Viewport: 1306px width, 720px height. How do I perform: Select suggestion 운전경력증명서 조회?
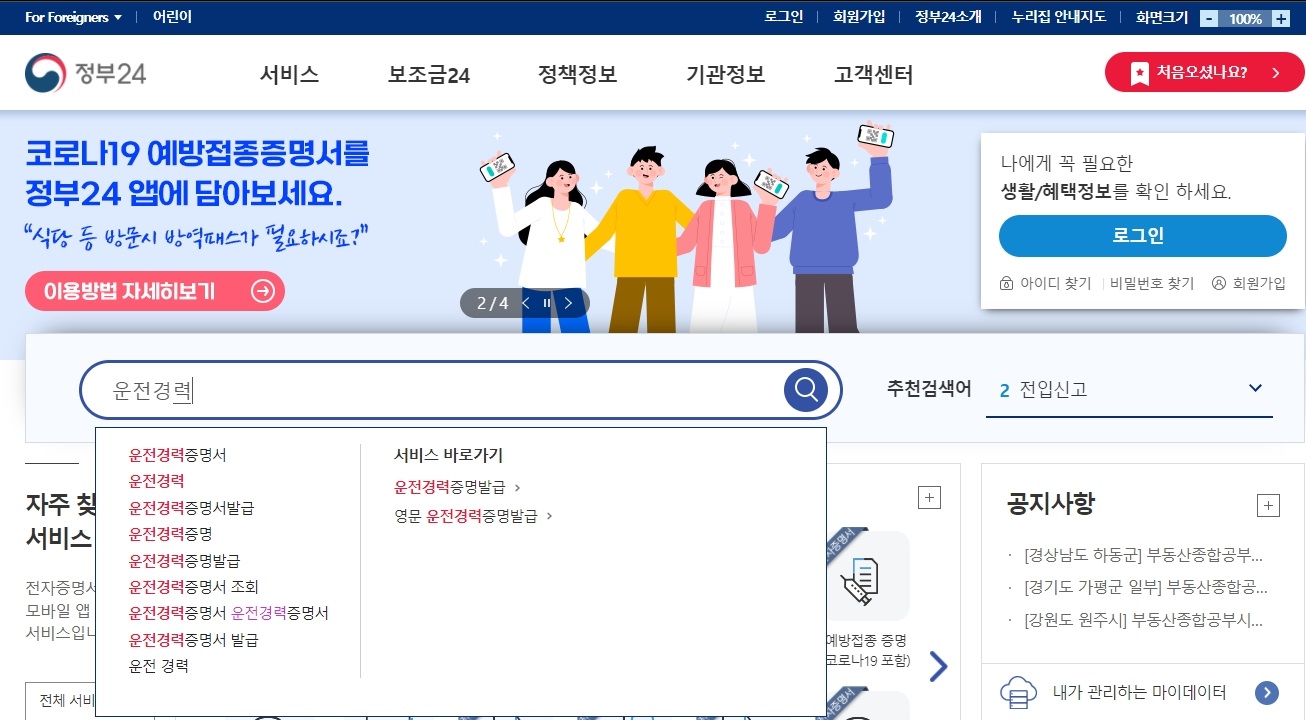pyautogui.click(x=194, y=587)
